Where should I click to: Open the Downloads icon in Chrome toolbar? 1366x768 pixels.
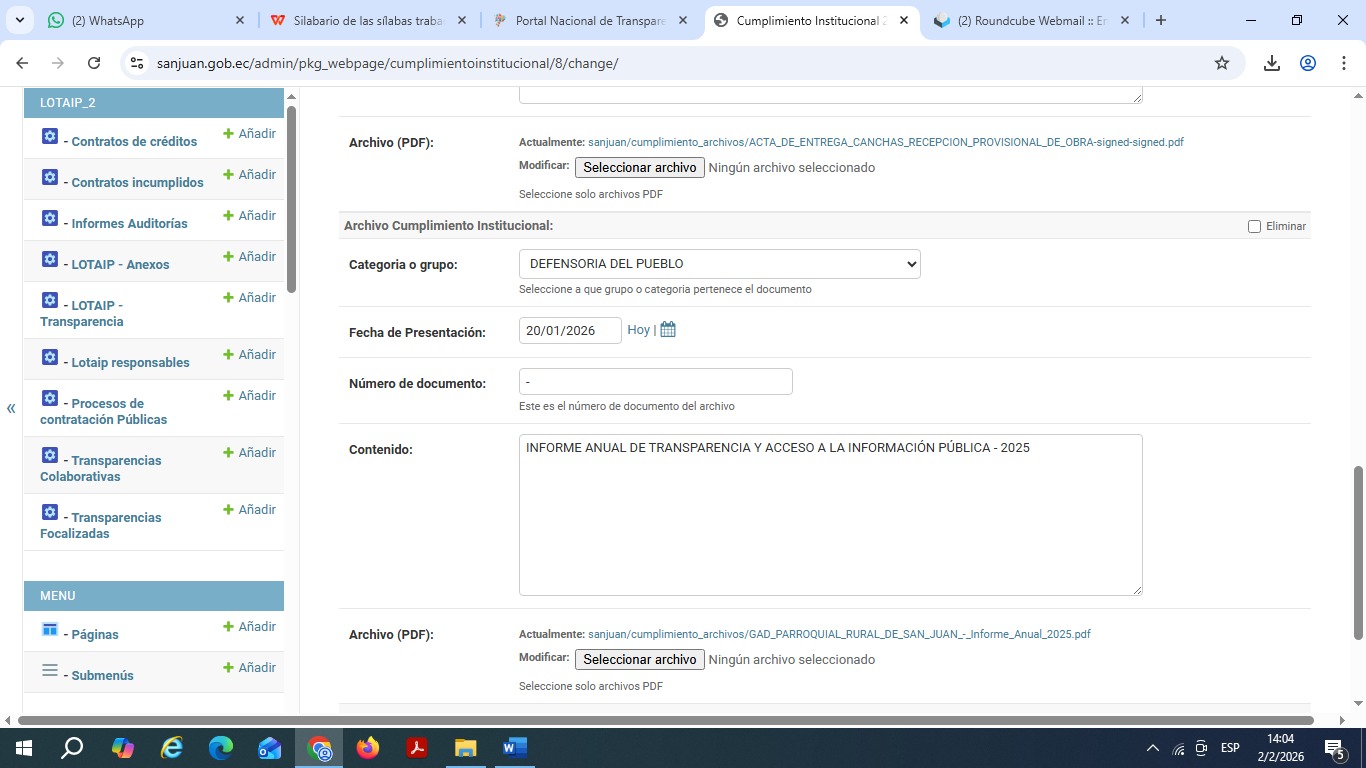click(1271, 63)
